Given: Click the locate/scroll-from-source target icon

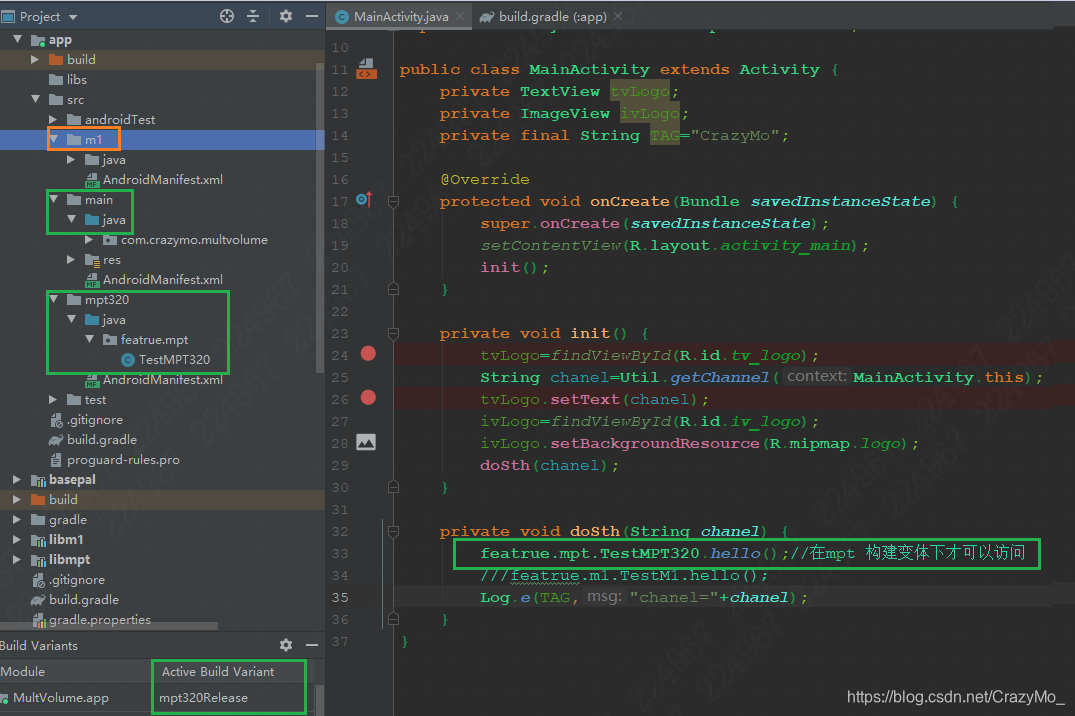Looking at the screenshot, I should click(x=227, y=16).
